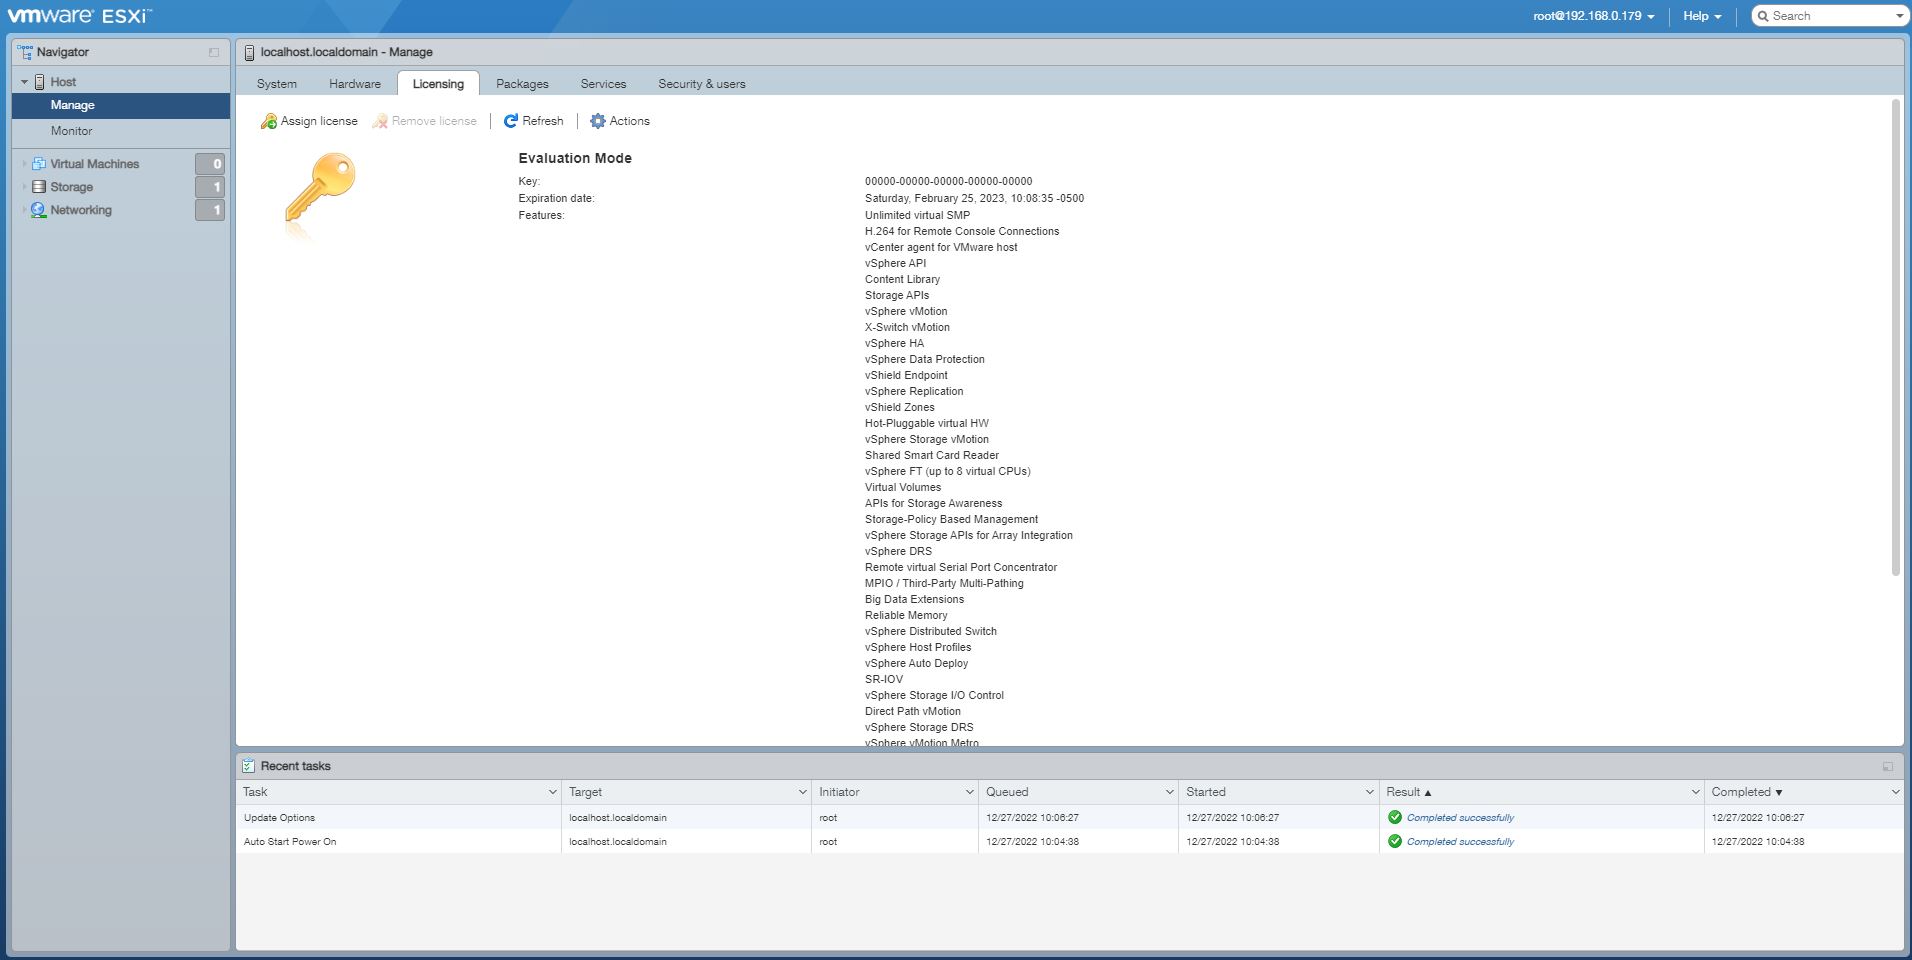The width and height of the screenshot is (1912, 960).
Task: Select the Update Options task row
Action: tap(1070, 817)
